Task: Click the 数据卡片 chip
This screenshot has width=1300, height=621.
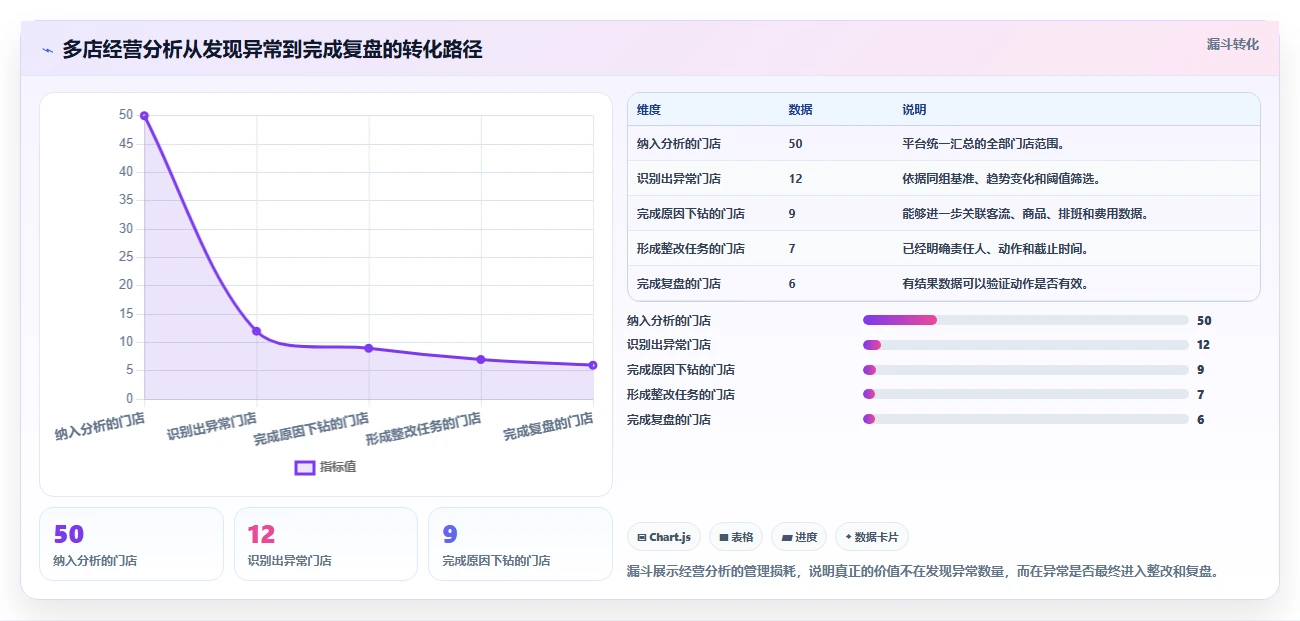Action: [x=872, y=537]
